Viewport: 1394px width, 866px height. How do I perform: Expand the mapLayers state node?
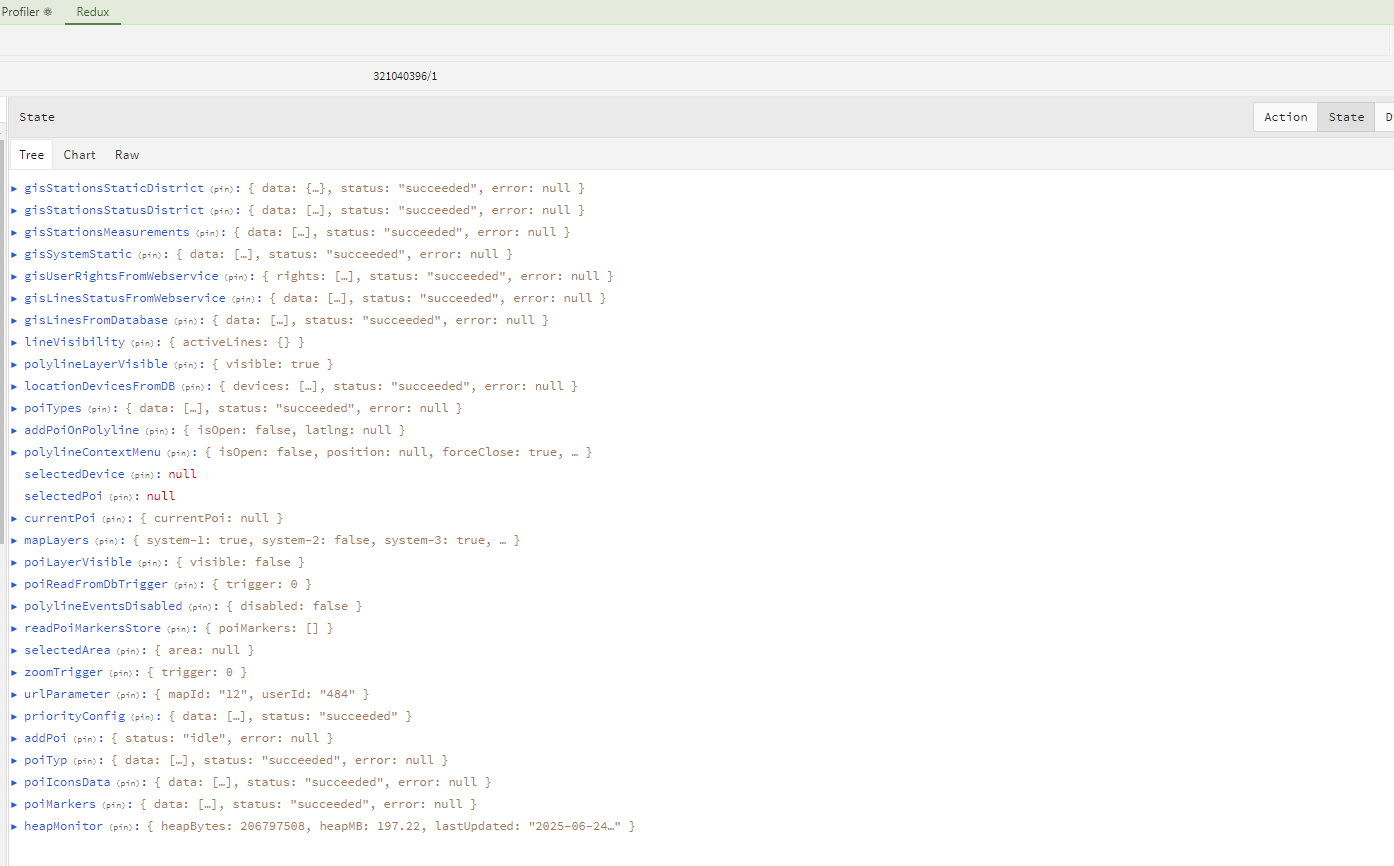click(14, 540)
